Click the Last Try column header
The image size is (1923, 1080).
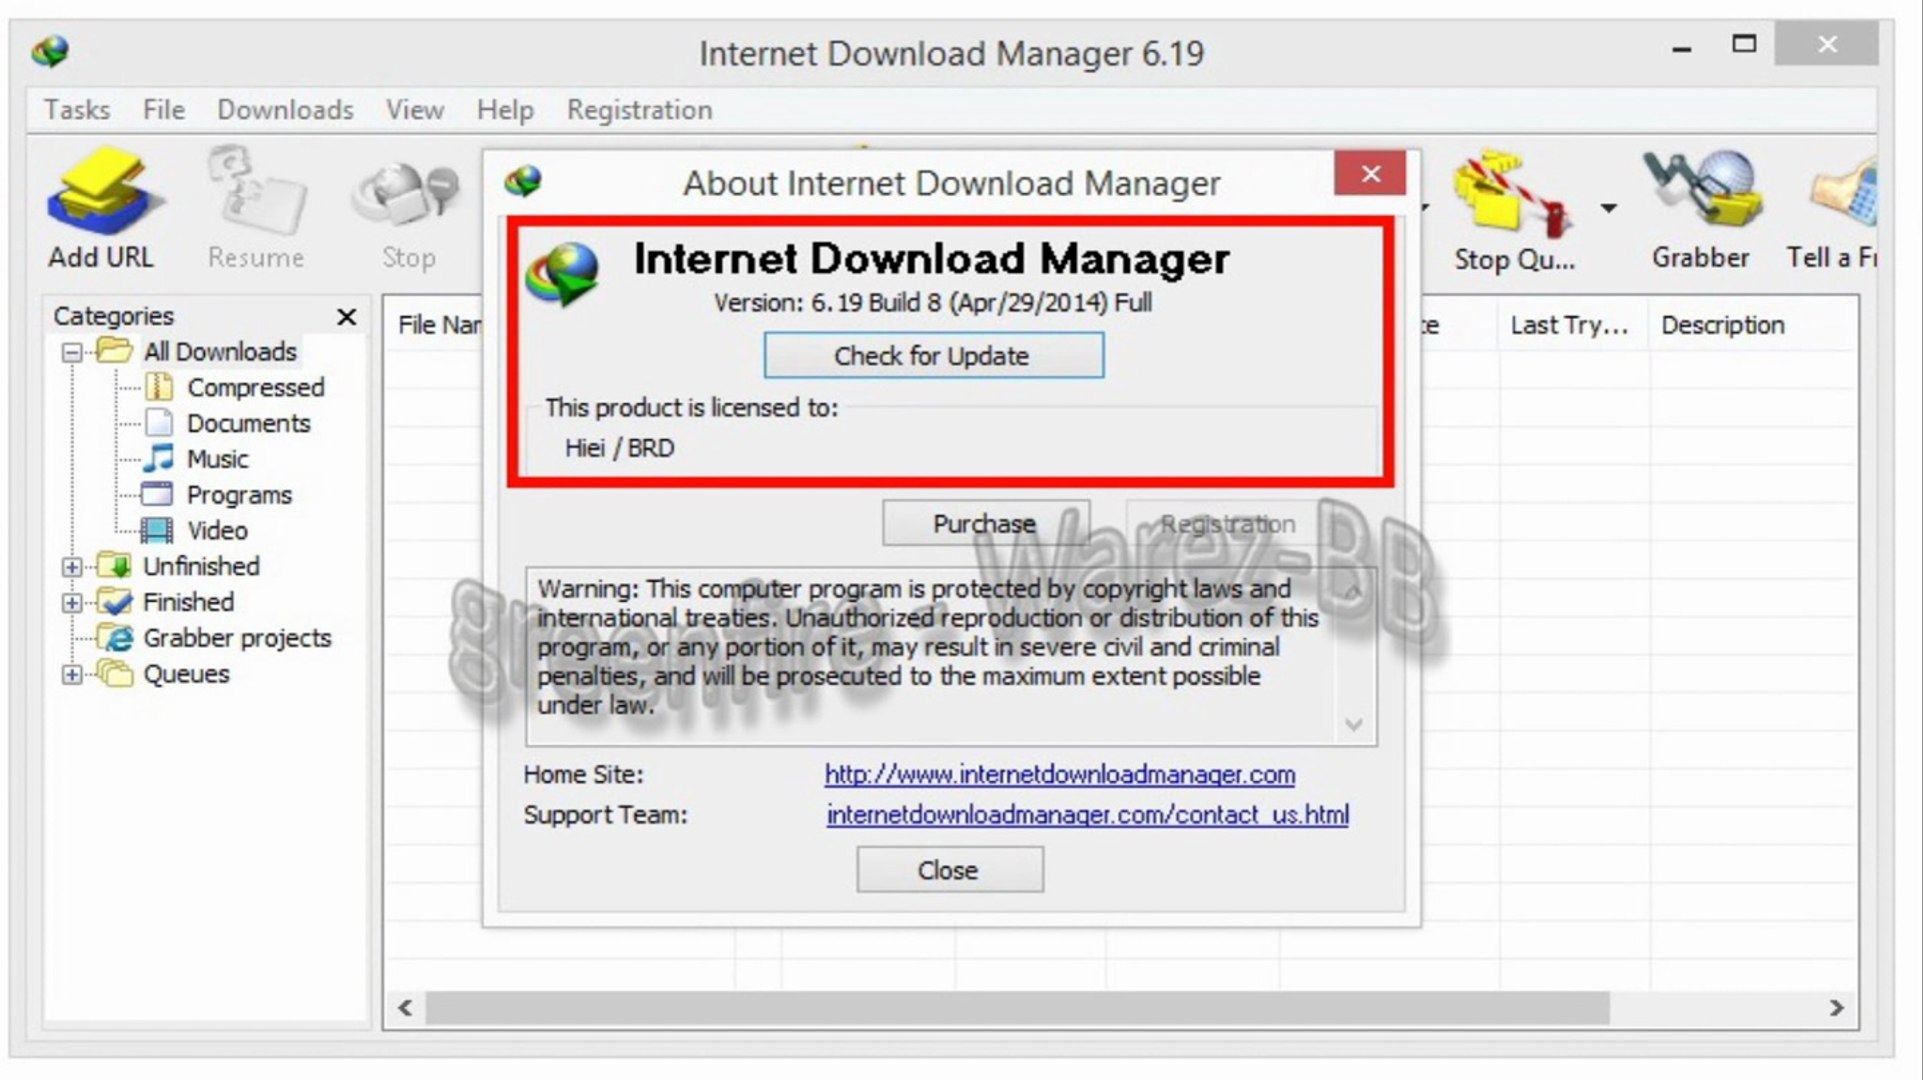1570,325
